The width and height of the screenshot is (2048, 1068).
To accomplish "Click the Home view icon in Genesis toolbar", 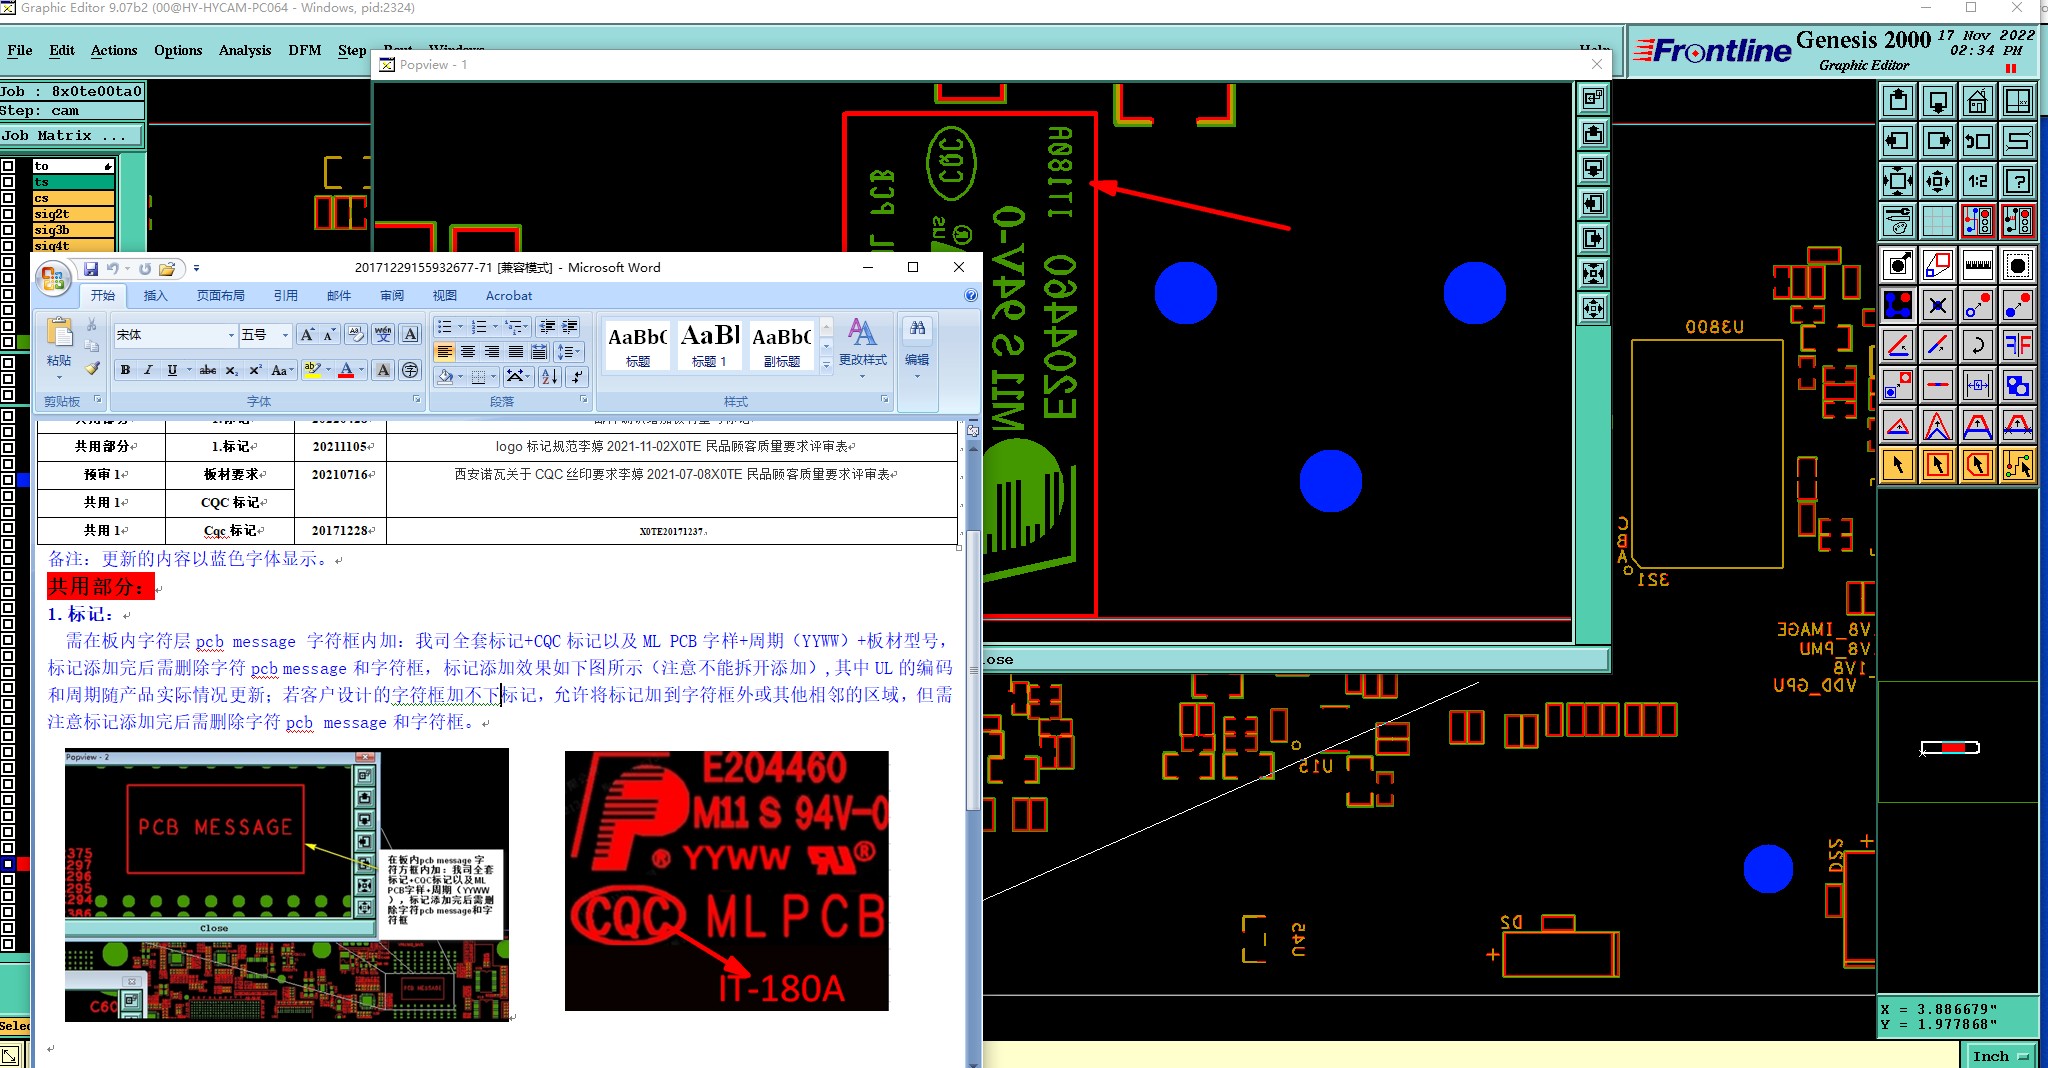I will pyautogui.click(x=1977, y=101).
